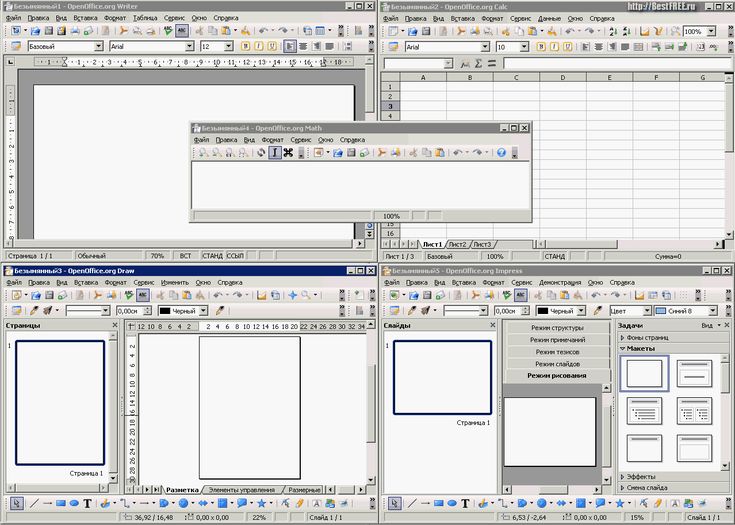Screen dimensions: 735x525
Task: Close the 'Страницы' panel in Draw
Action: [x=115, y=325]
